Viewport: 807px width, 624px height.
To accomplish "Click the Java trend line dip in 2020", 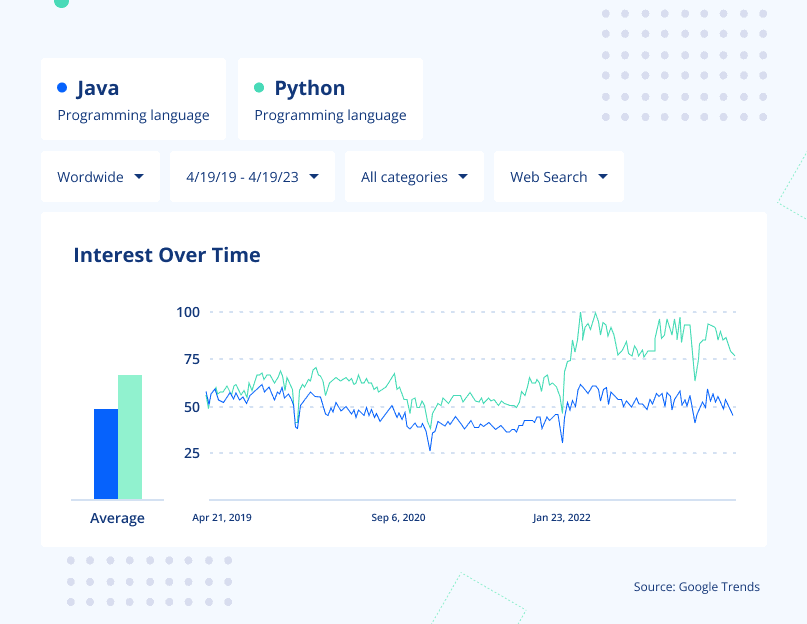I will tap(432, 447).
